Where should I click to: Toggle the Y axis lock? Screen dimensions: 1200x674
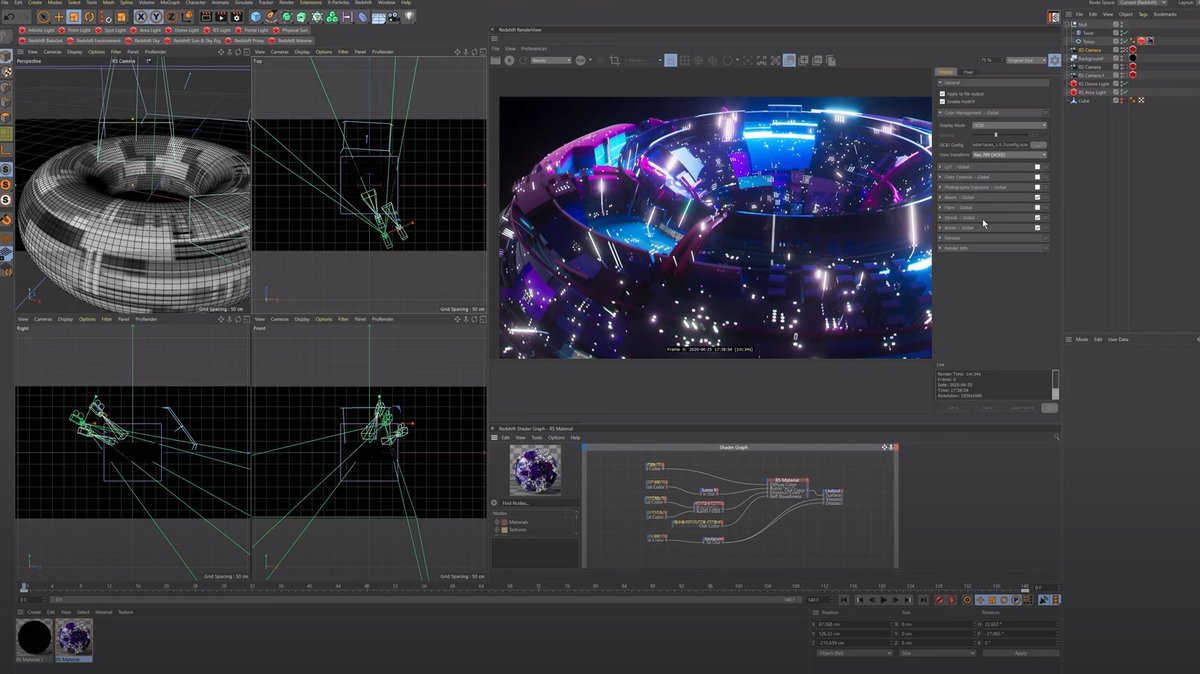point(156,16)
